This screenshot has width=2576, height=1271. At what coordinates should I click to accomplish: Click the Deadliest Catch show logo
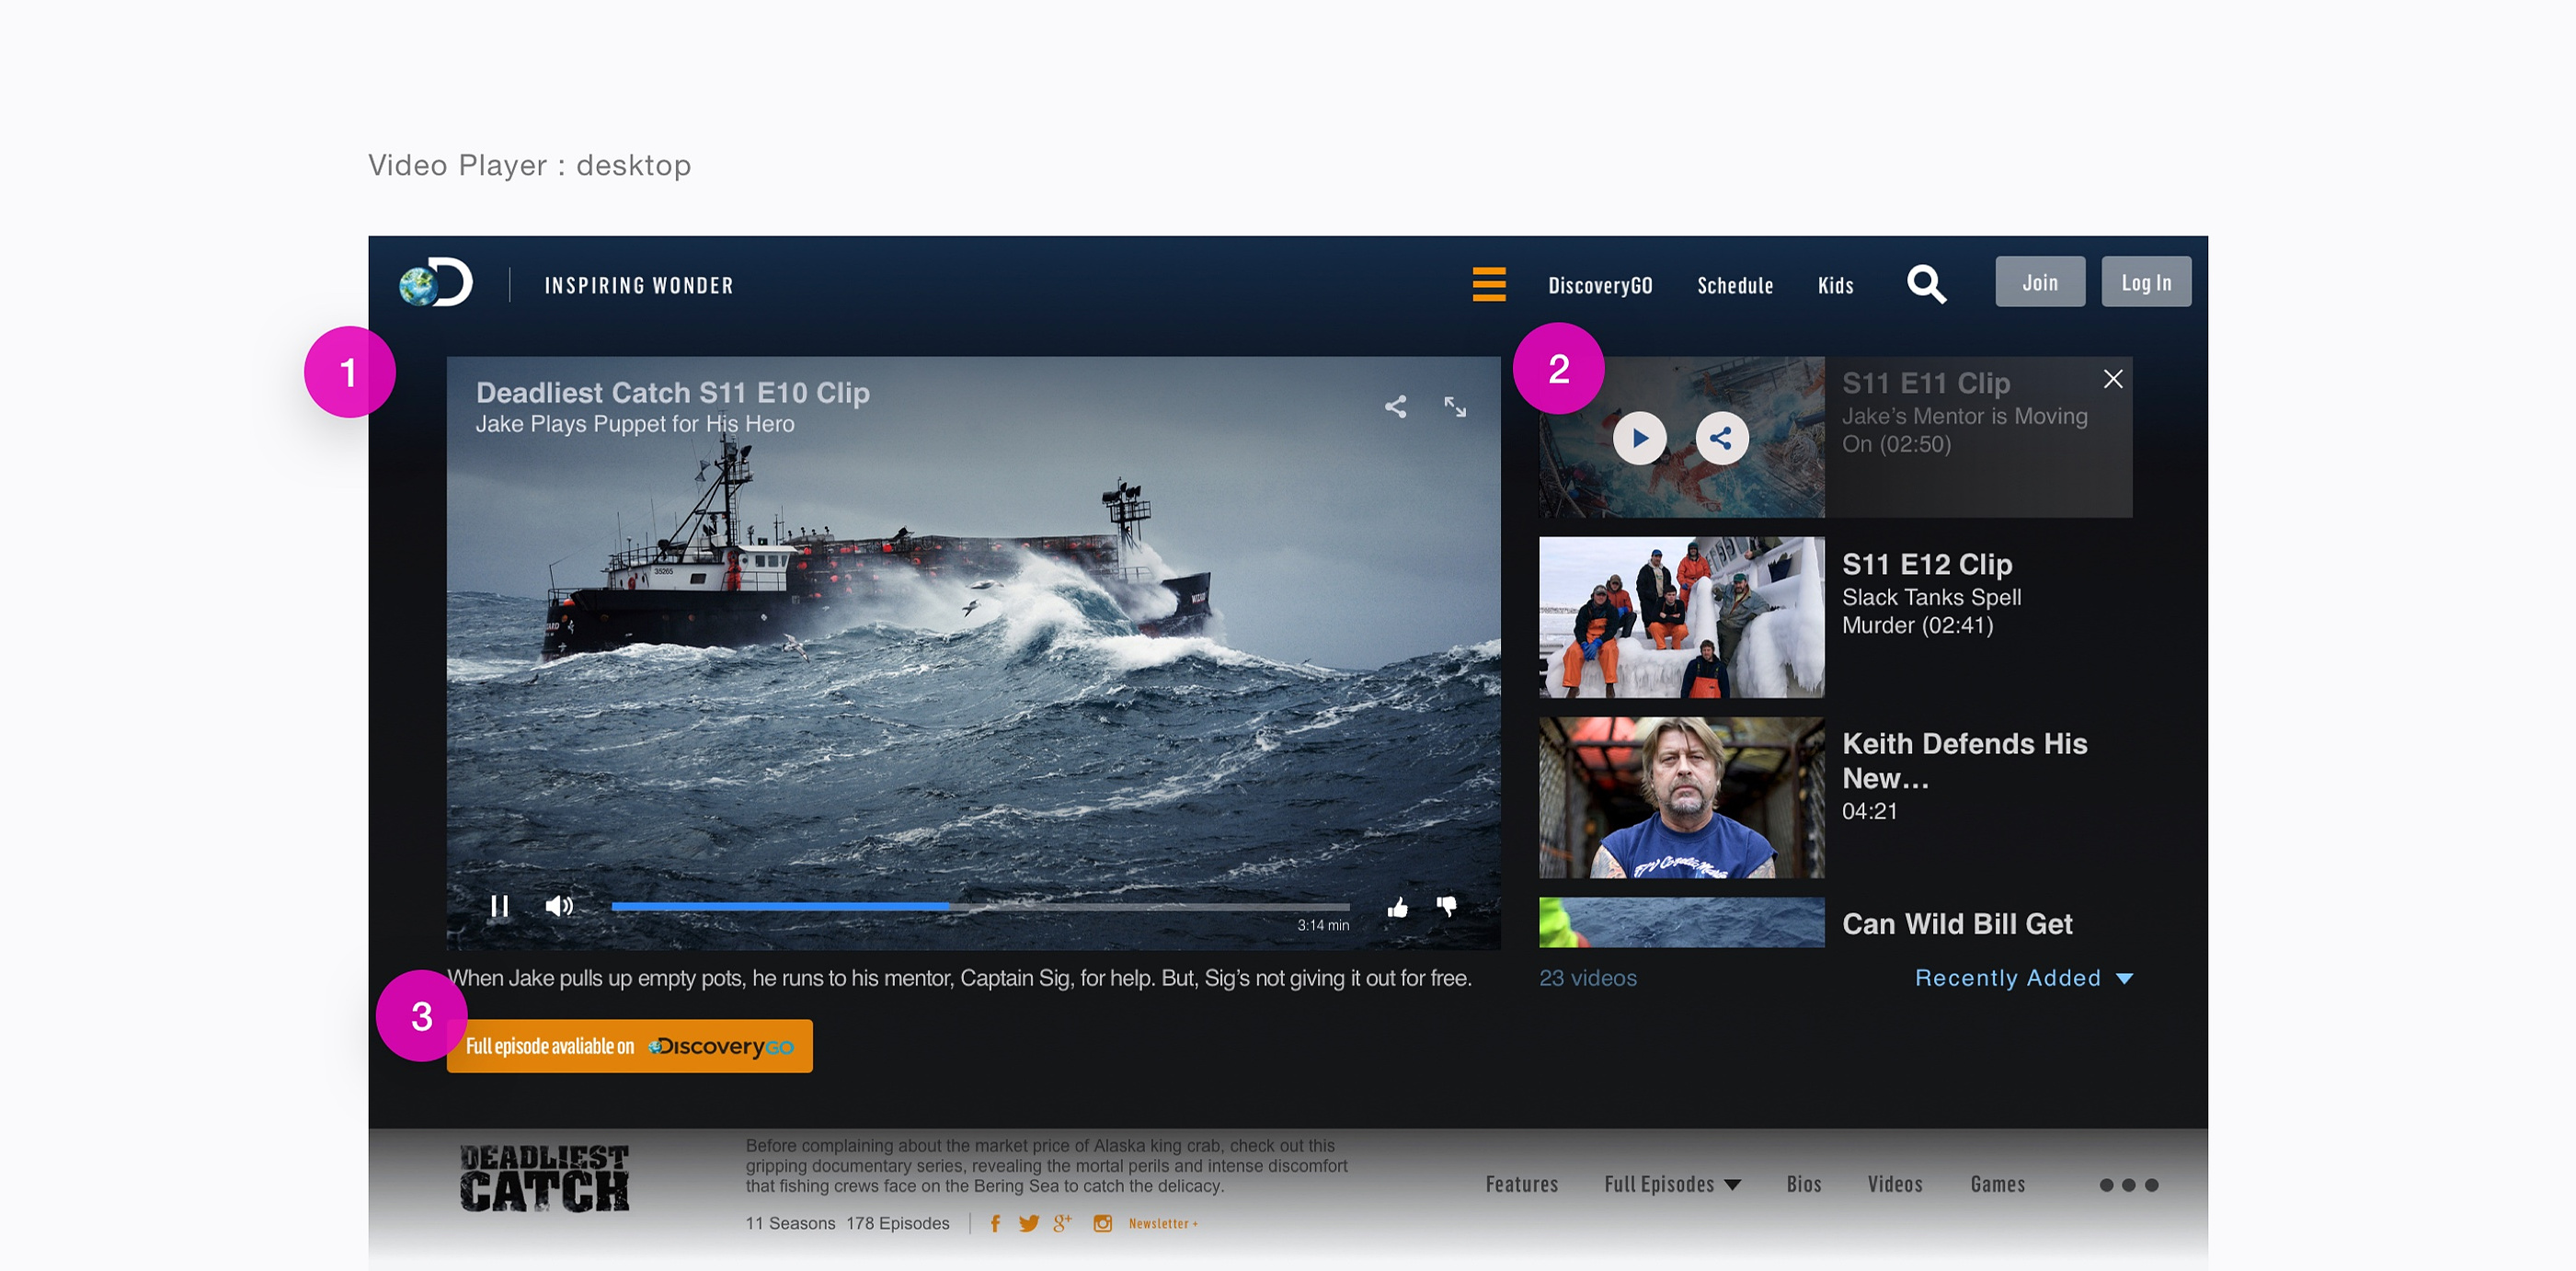coord(544,1178)
